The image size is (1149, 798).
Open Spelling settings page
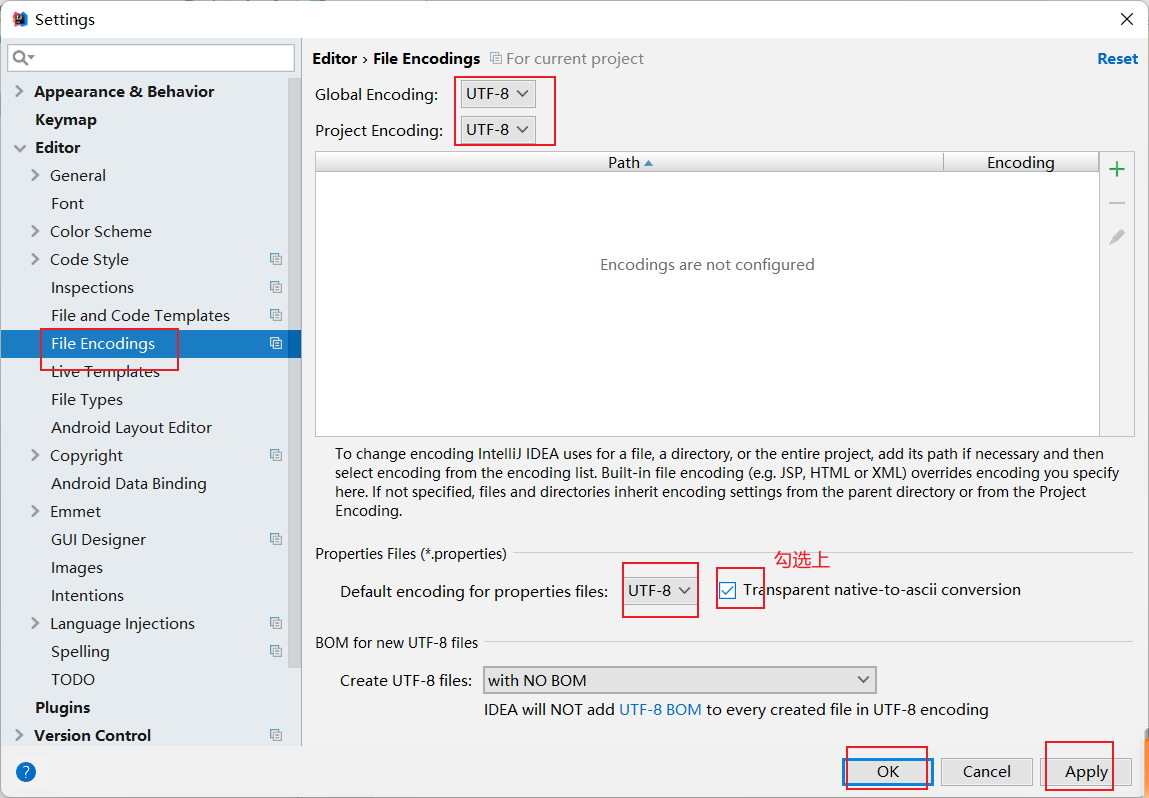[x=80, y=651]
